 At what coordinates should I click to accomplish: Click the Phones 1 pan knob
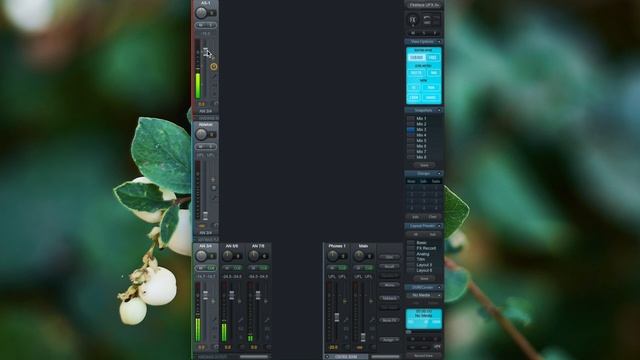pos(333,256)
